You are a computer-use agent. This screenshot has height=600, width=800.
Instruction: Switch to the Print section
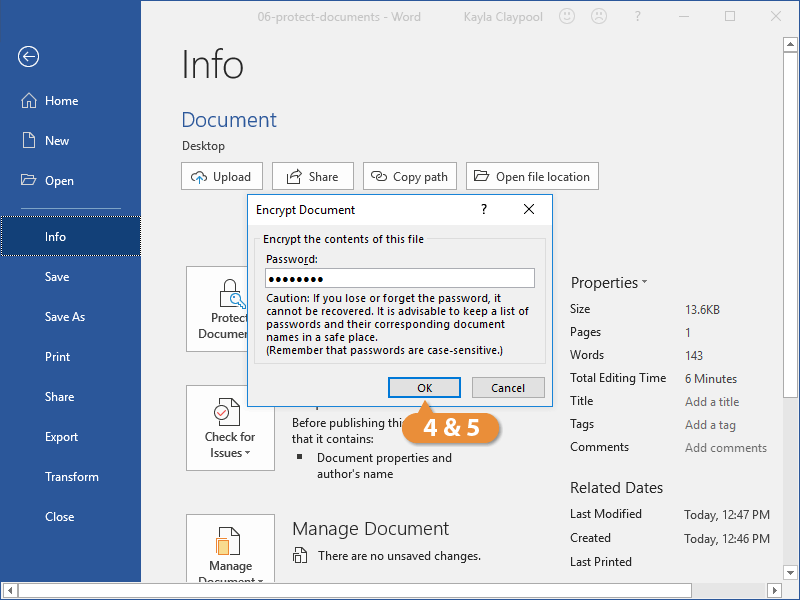[57, 356]
